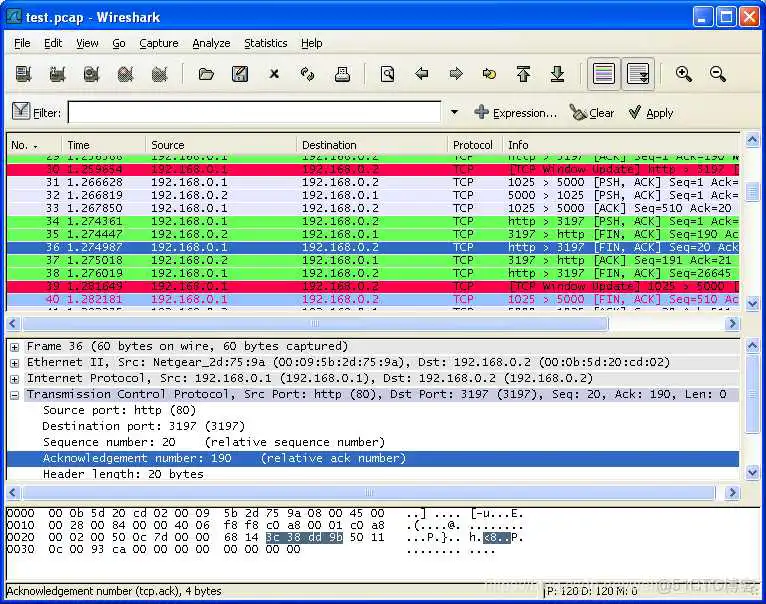Zoom in magnifier toolbar icon
The width and height of the screenshot is (766, 604).
pyautogui.click(x=684, y=74)
